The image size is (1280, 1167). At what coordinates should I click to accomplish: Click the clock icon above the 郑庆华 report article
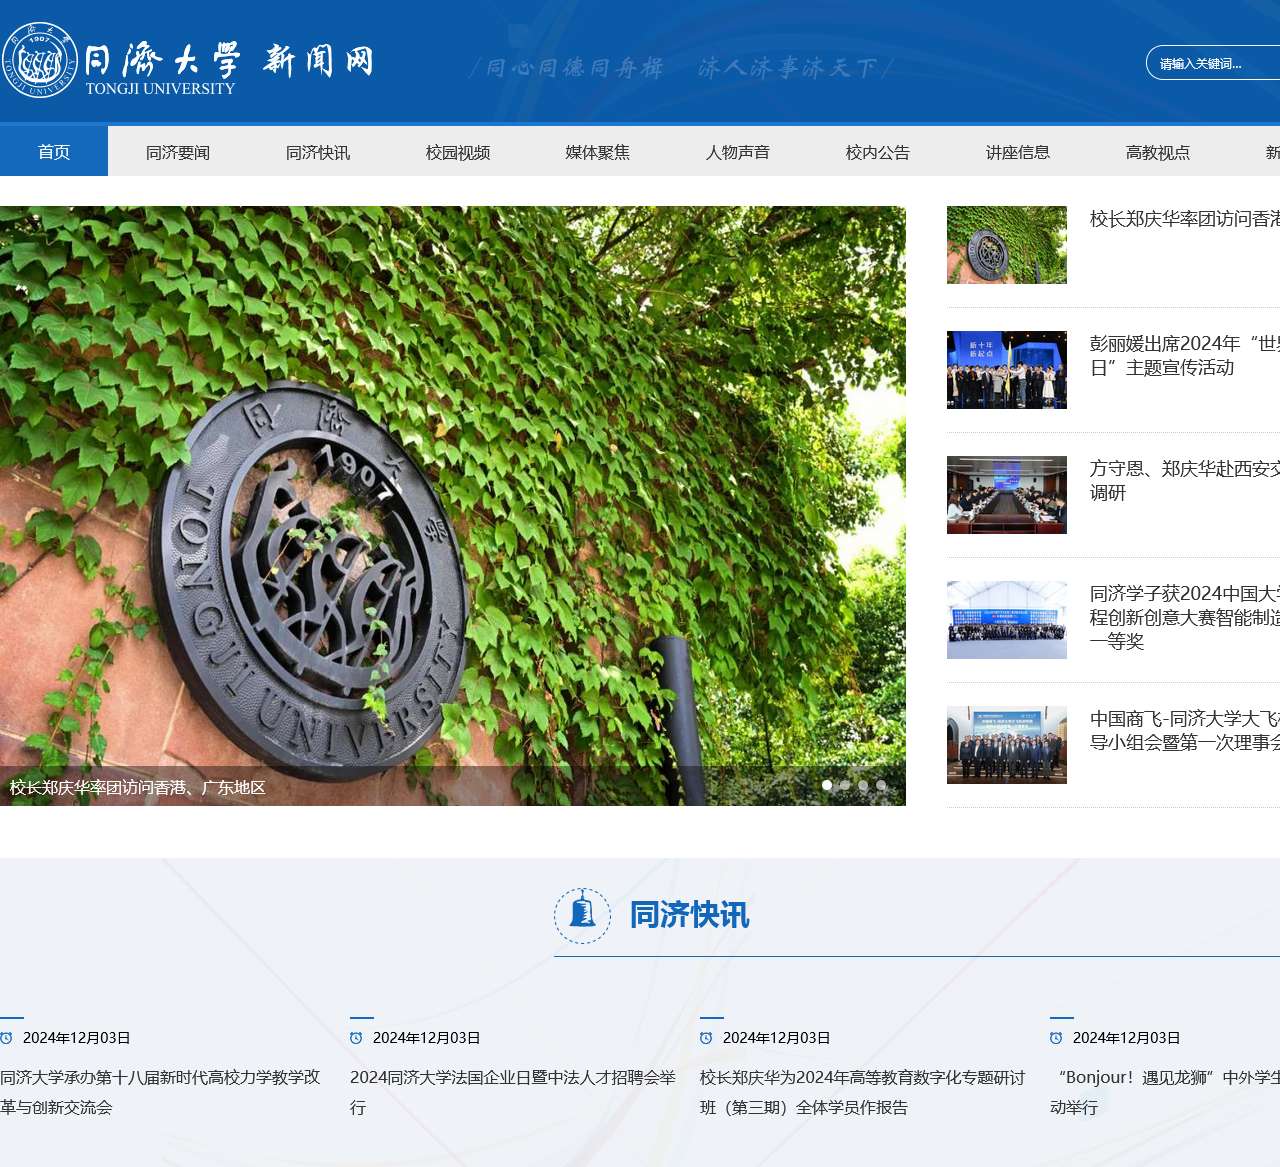706,1038
